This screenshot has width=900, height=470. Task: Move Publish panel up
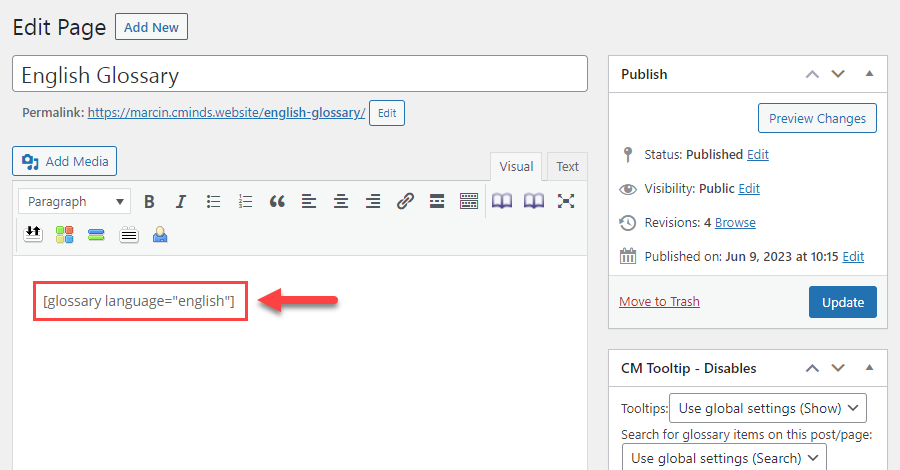click(812, 74)
